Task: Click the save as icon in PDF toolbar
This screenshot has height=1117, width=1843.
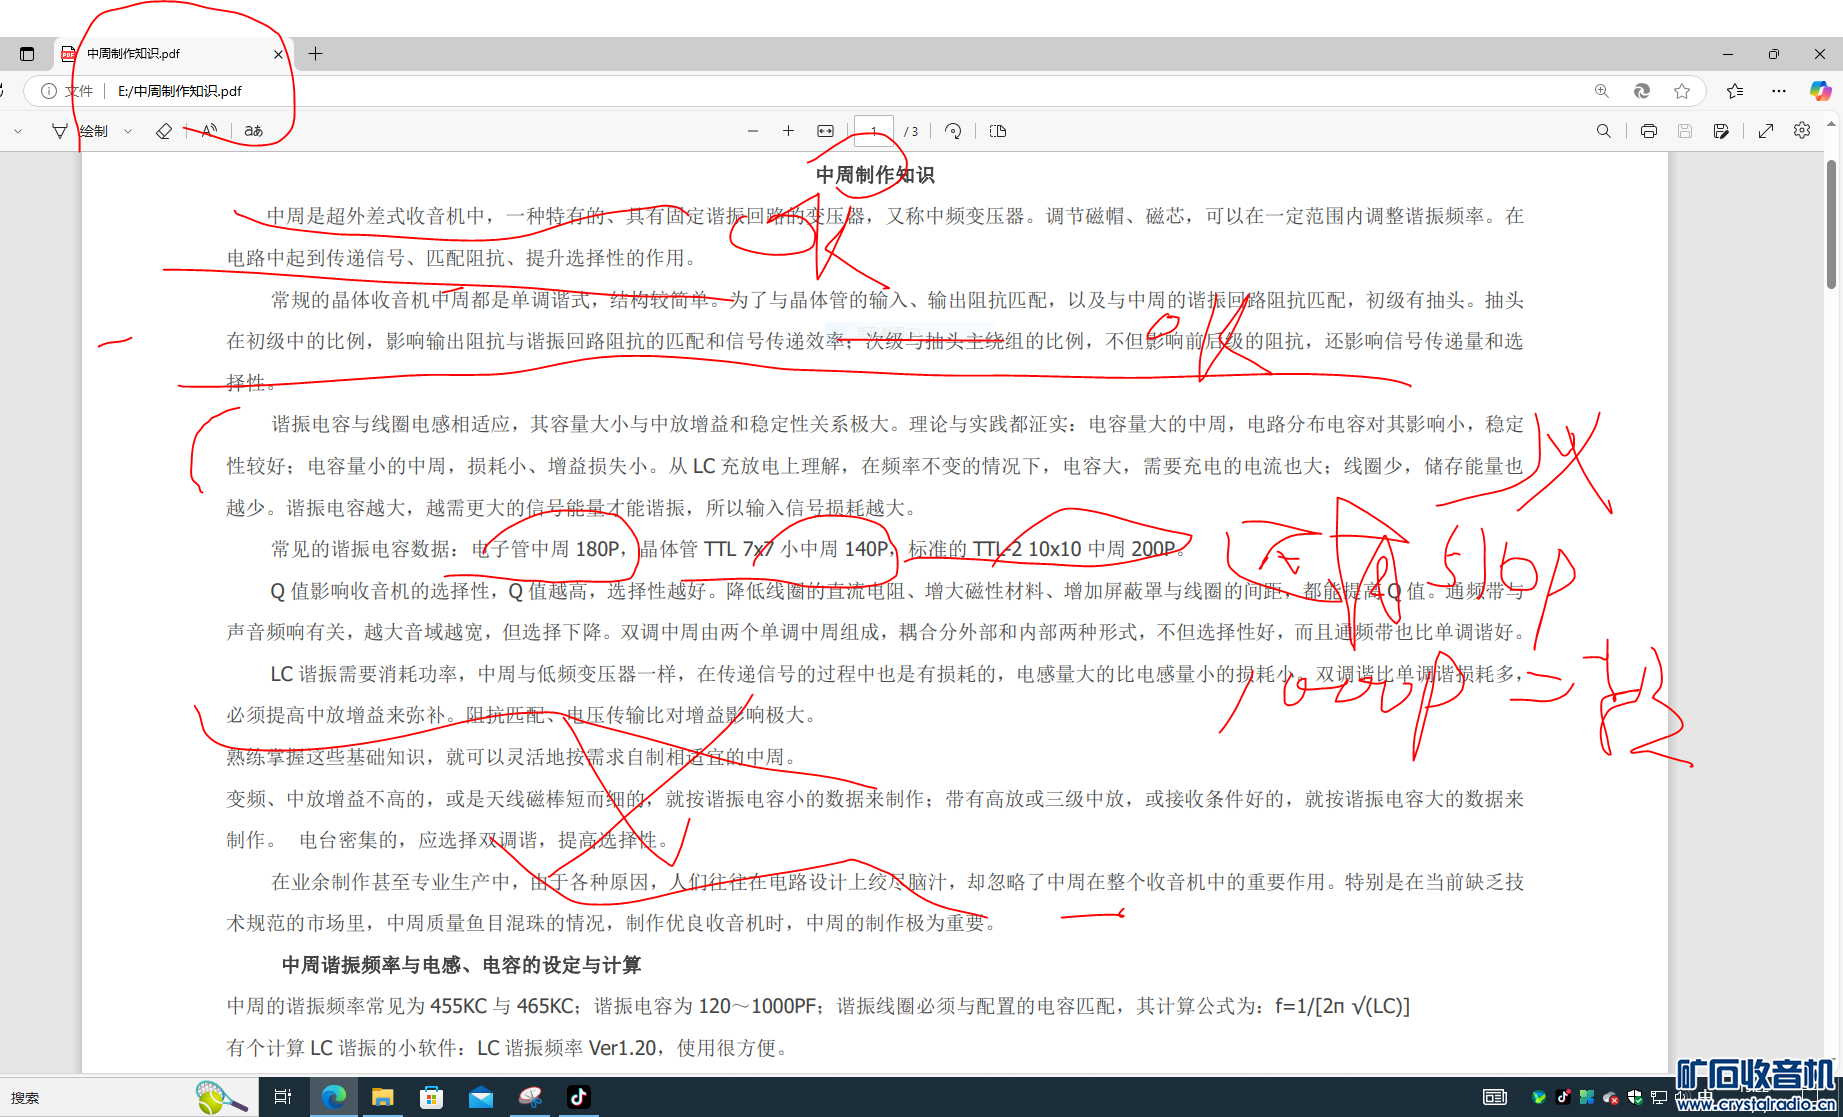Action: point(1721,131)
